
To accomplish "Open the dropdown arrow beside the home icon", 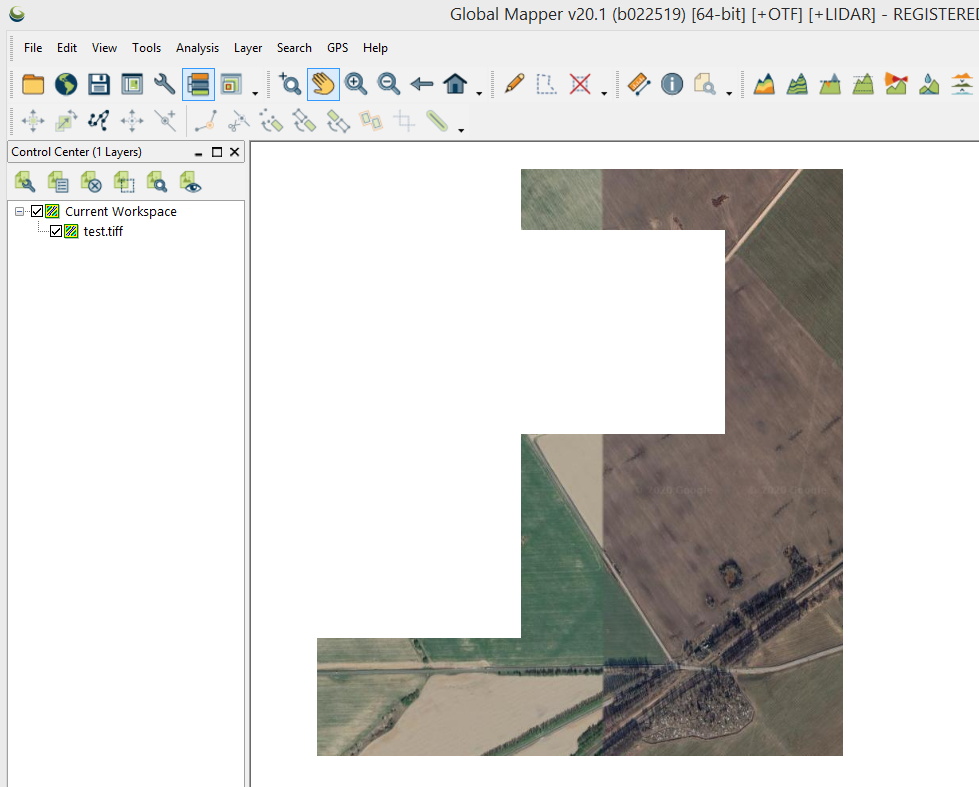I will tap(479, 93).
